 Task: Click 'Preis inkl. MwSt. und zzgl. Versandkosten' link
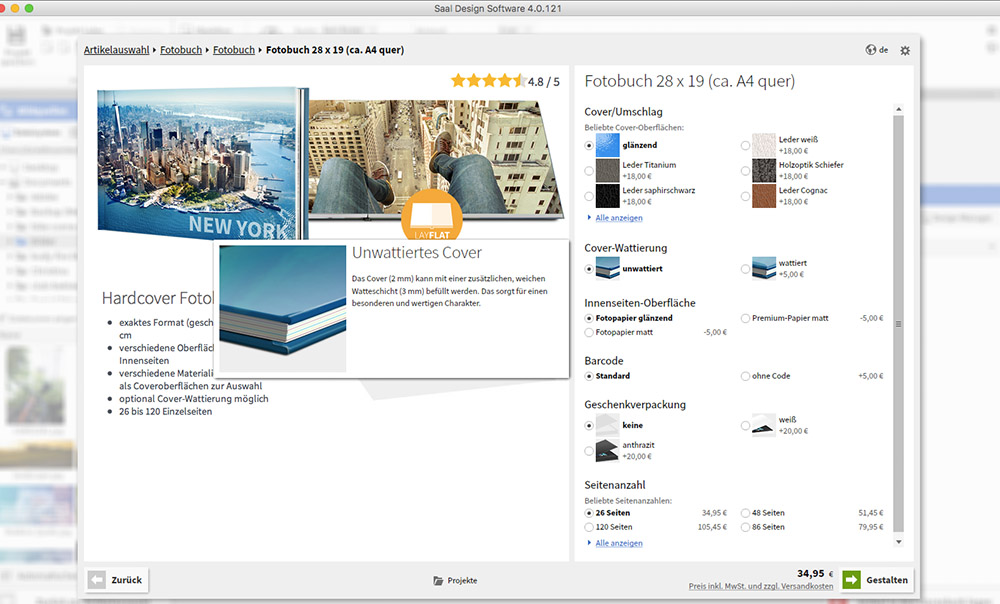pyautogui.click(x=761, y=586)
